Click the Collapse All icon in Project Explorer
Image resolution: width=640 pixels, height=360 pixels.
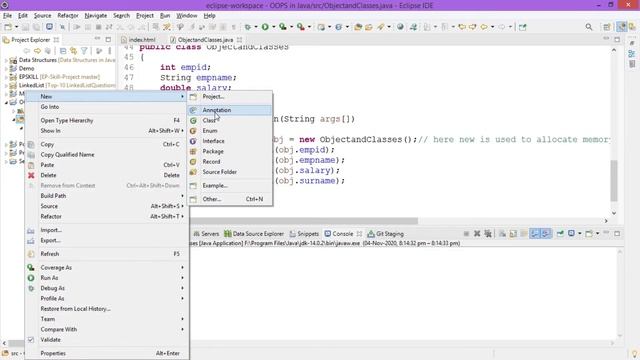click(63, 51)
